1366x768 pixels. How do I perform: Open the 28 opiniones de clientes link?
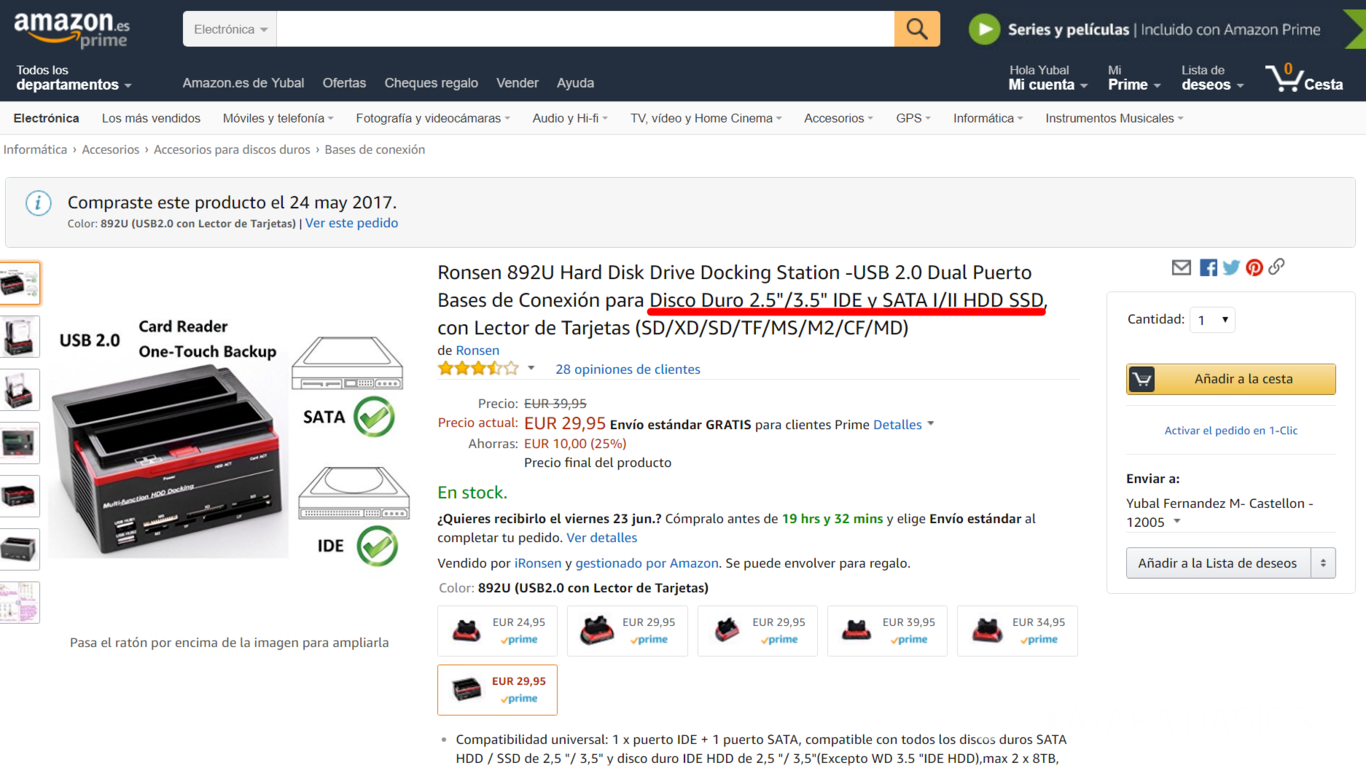[628, 369]
